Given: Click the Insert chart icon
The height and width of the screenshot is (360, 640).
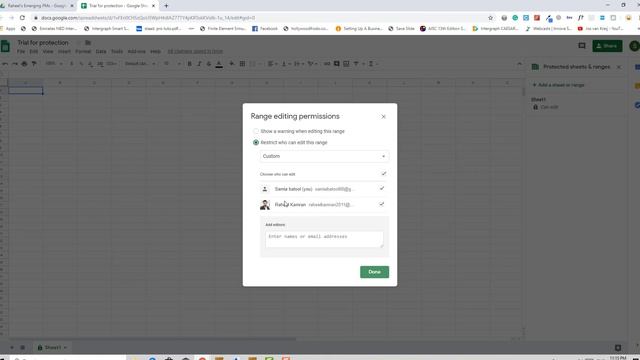Looking at the screenshot, I should [346, 64].
